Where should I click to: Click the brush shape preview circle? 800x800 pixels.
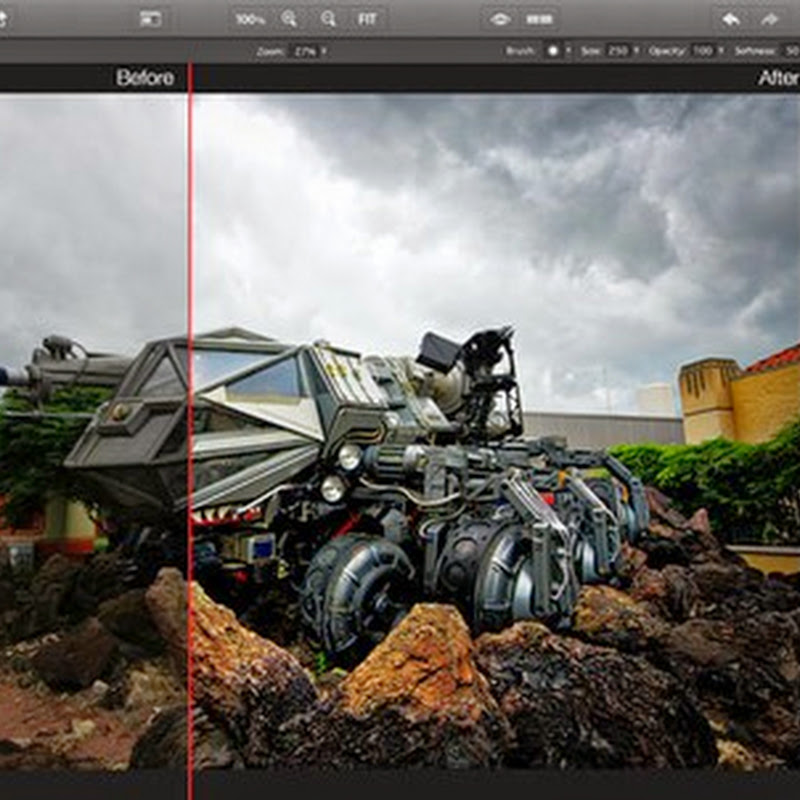(x=552, y=51)
